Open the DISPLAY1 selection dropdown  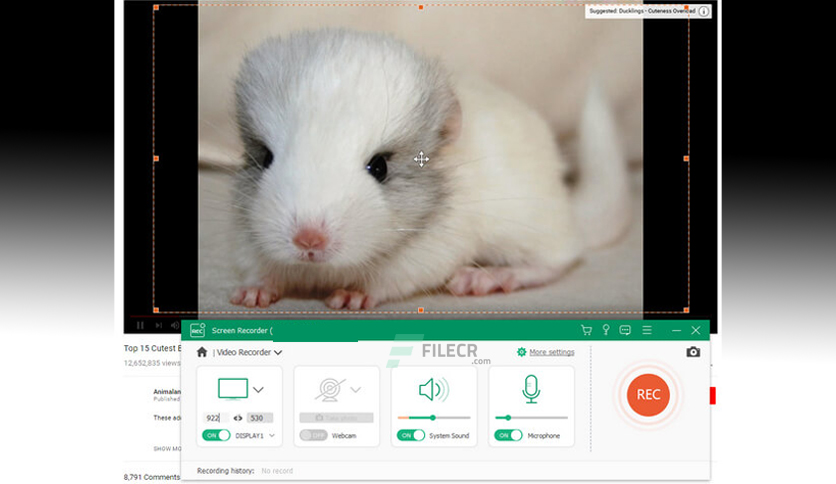point(272,435)
